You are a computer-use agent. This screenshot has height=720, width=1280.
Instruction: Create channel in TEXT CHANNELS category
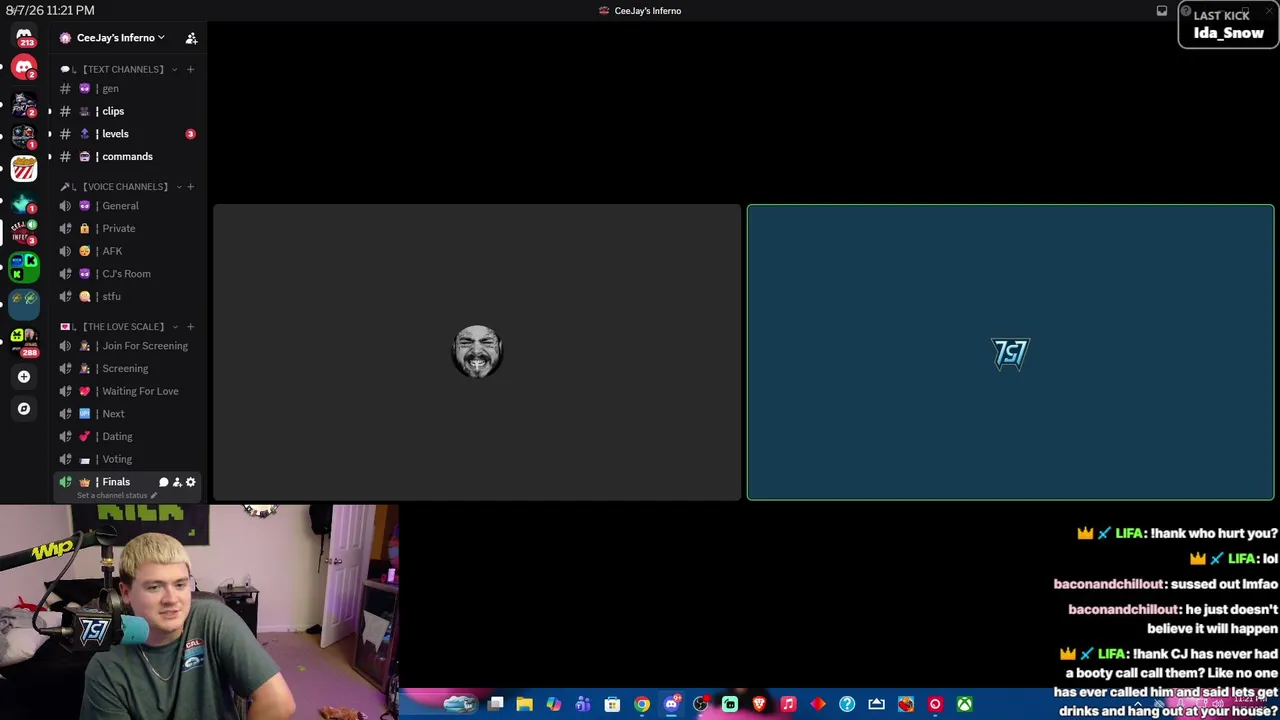pos(190,69)
